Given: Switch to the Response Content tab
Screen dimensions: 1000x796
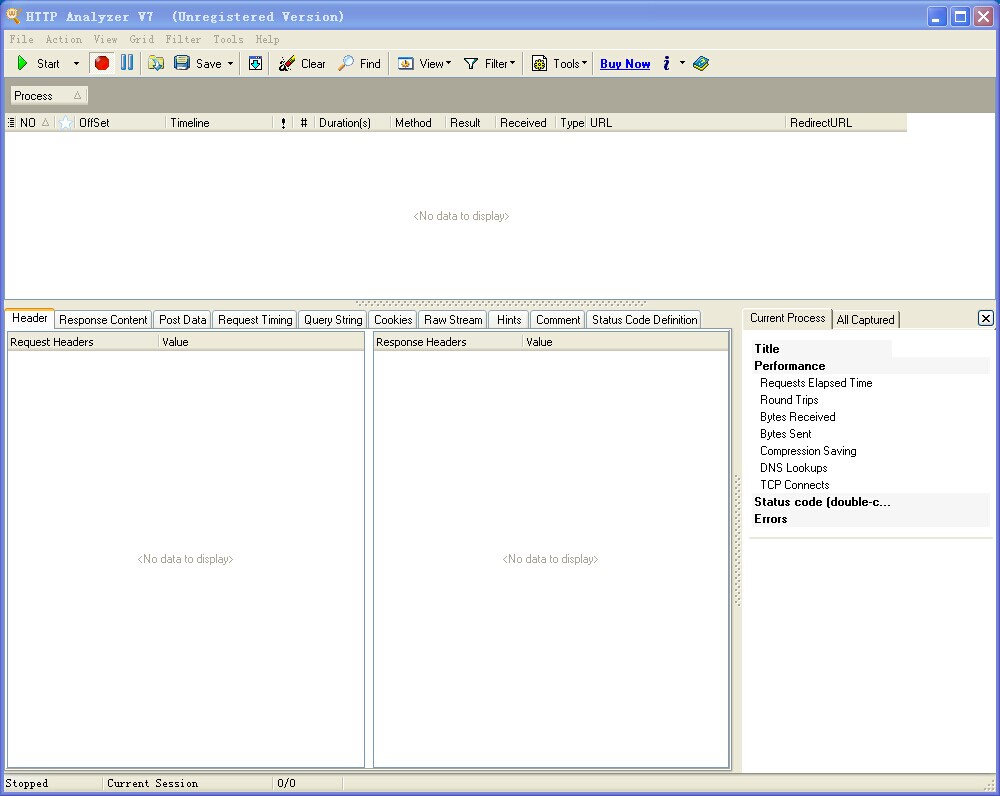Looking at the screenshot, I should [x=103, y=320].
